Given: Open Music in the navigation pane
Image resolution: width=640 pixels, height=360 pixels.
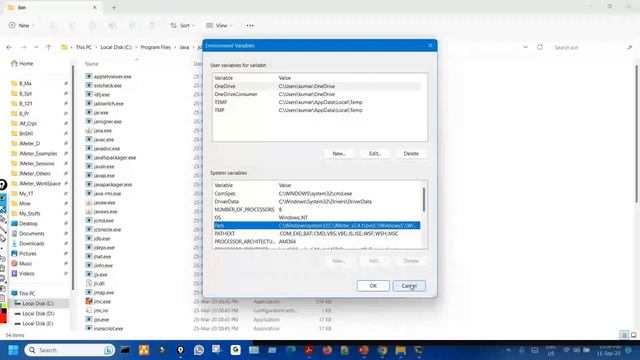Looking at the screenshot, I should pos(25,264).
